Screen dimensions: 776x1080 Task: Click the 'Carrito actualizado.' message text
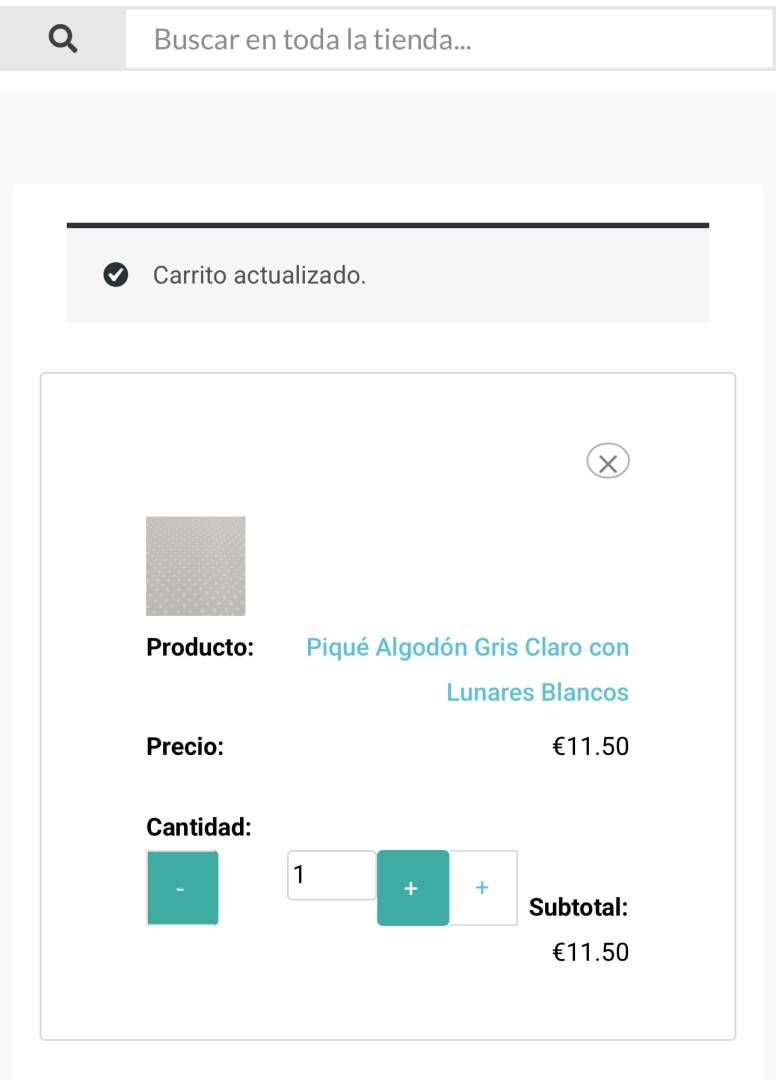(x=259, y=275)
